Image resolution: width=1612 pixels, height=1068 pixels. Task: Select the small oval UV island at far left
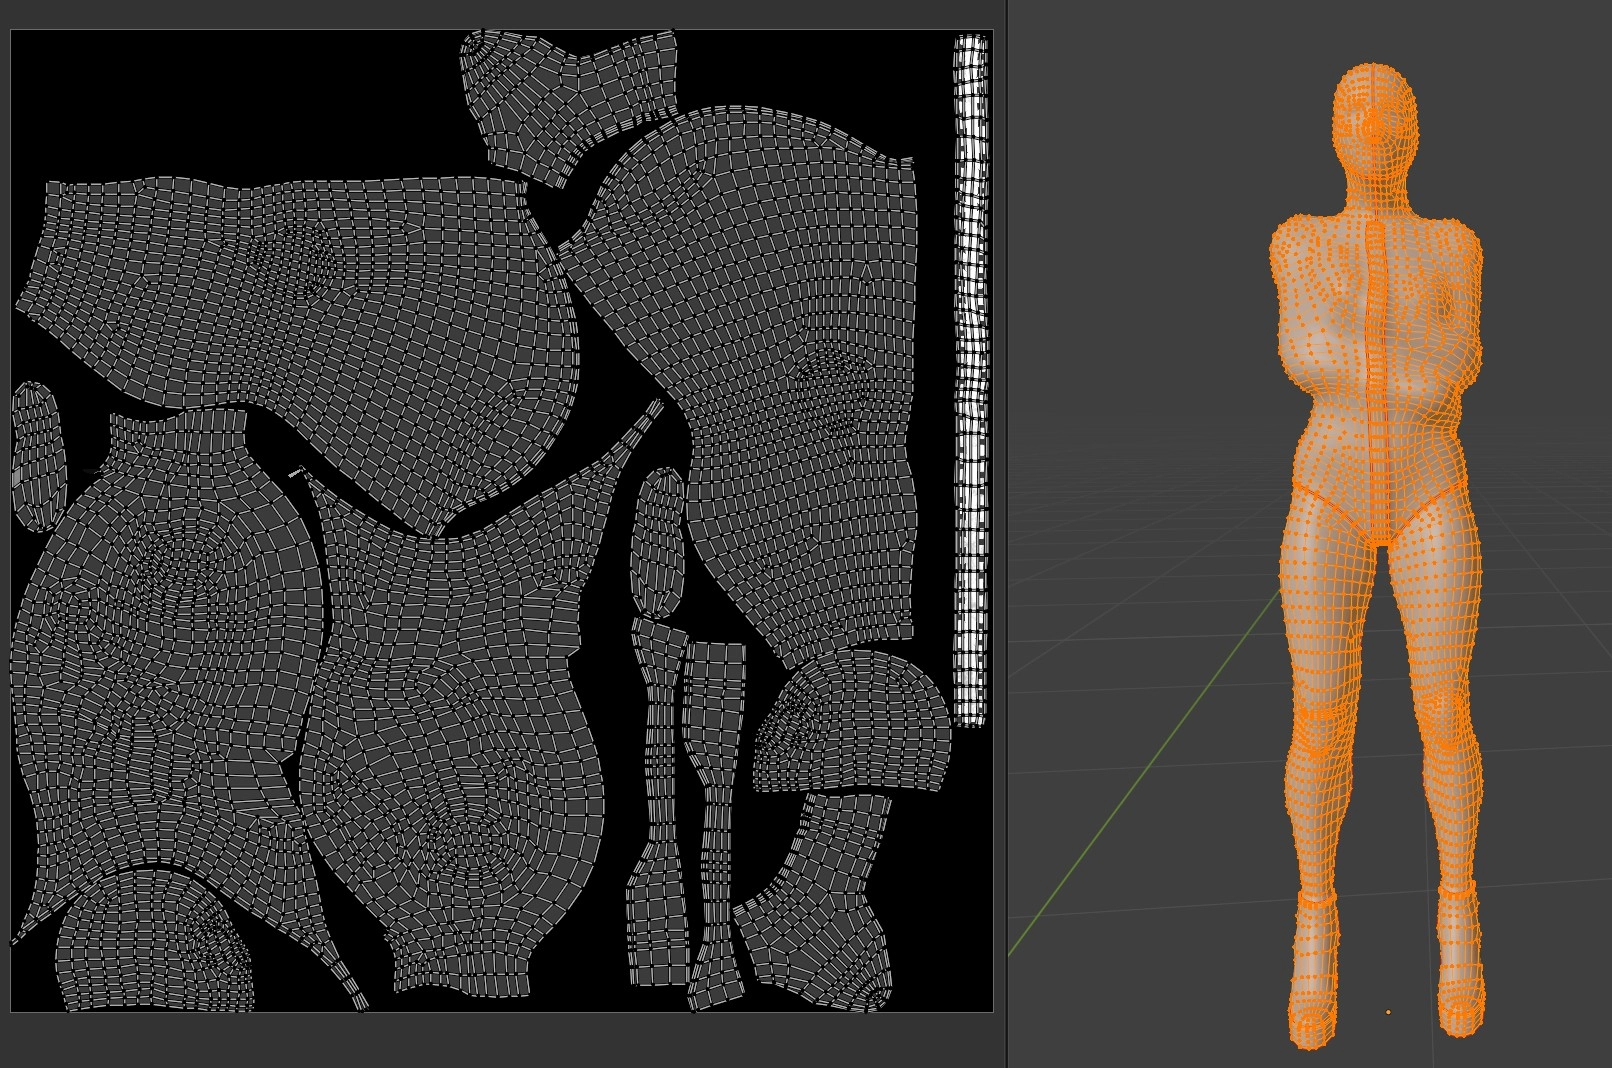37,455
